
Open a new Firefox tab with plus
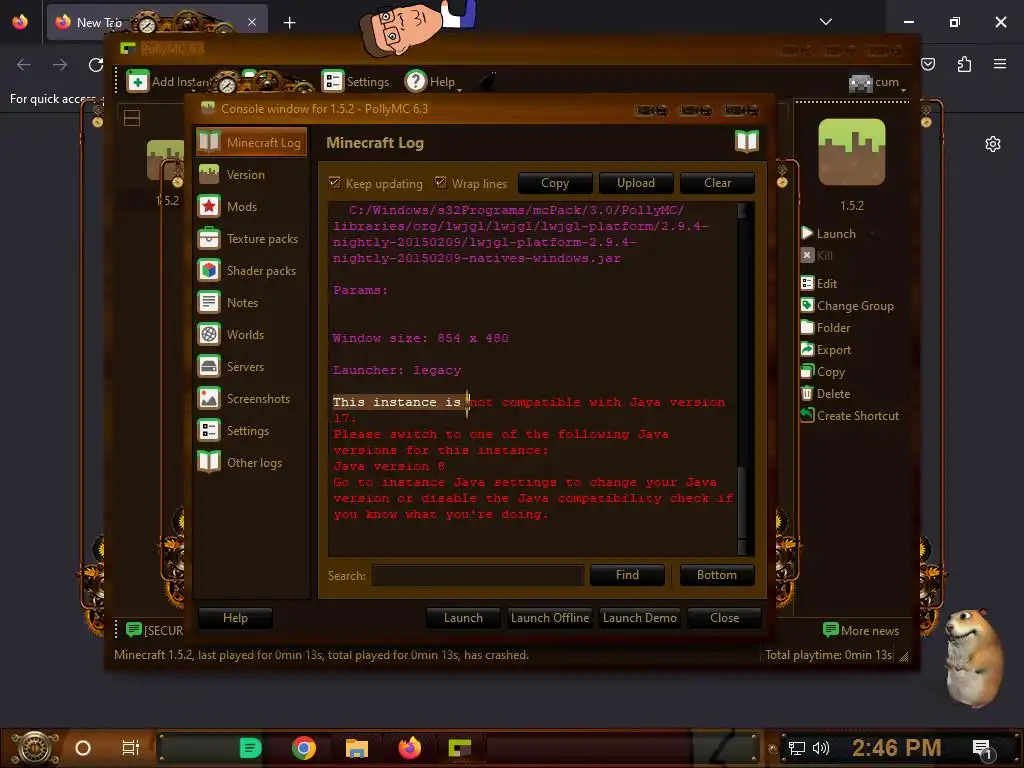click(x=289, y=23)
